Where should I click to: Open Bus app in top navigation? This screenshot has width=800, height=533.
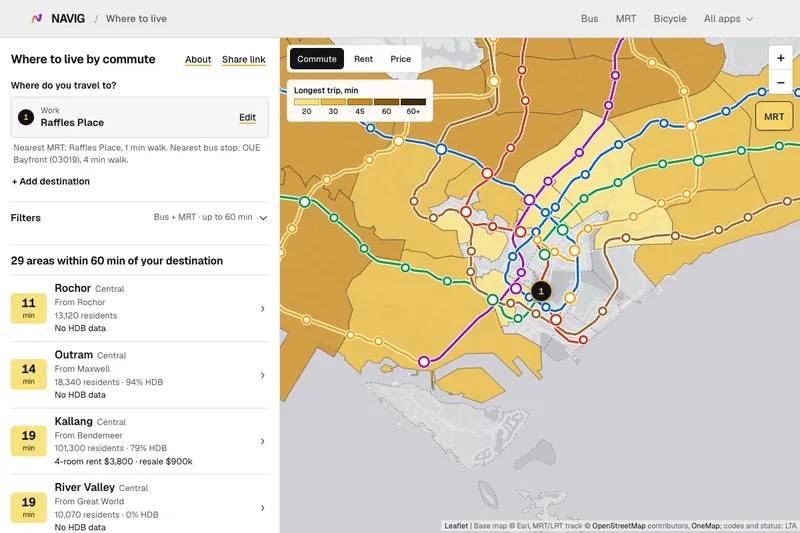pos(589,19)
